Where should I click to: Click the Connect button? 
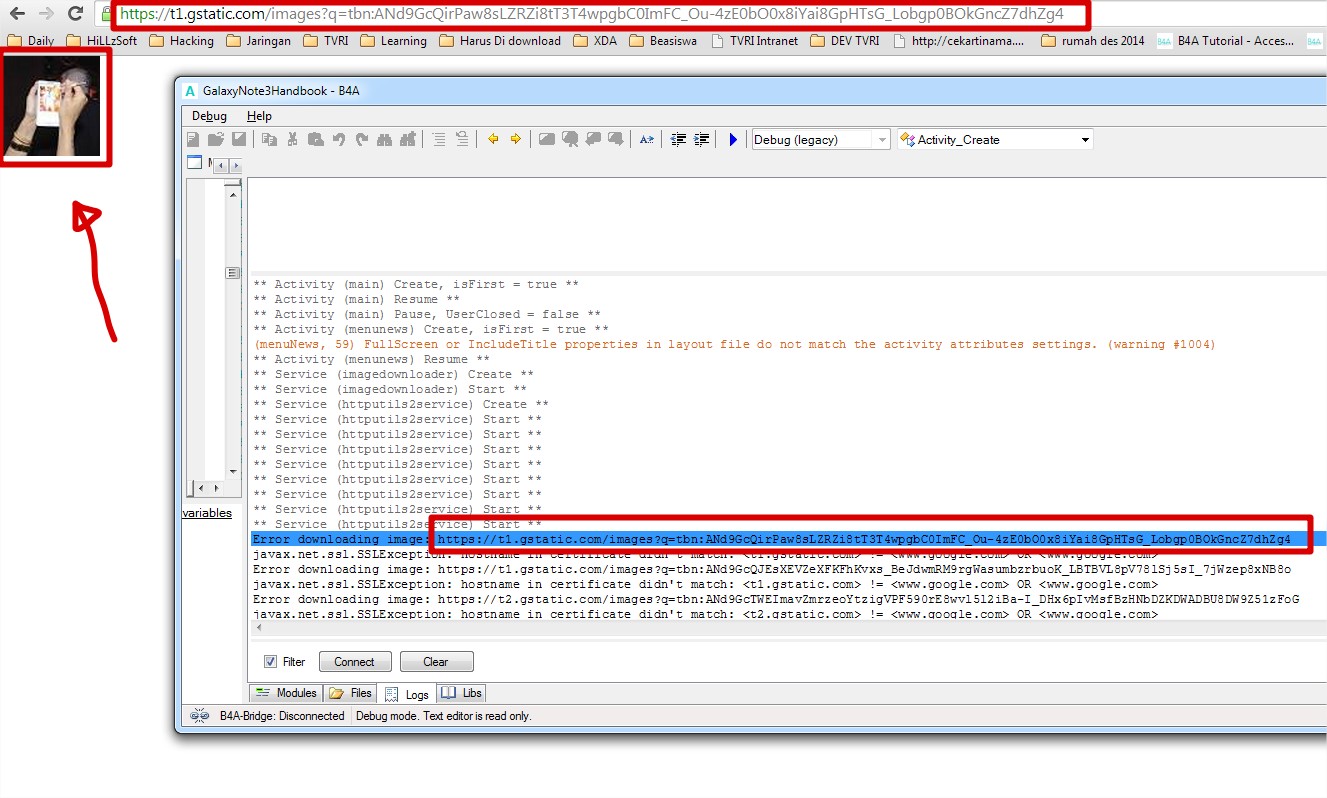pos(354,662)
